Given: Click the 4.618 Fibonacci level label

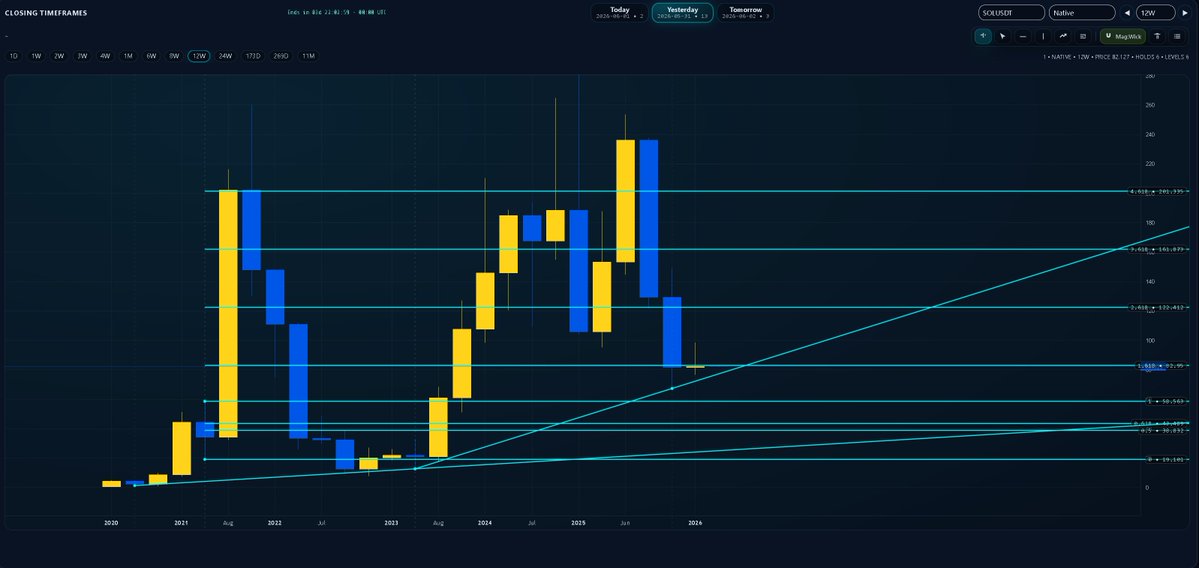Looking at the screenshot, I should (1157, 191).
